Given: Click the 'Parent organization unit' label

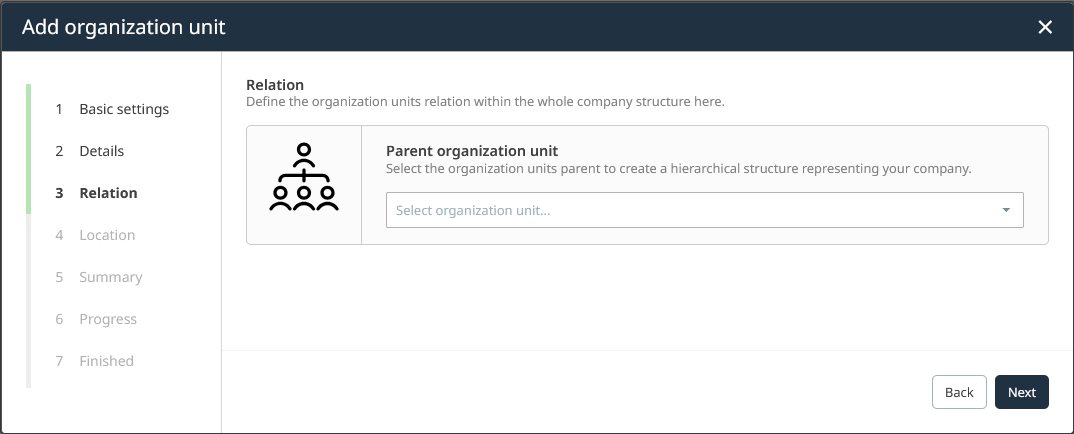Looking at the screenshot, I should [471, 151].
